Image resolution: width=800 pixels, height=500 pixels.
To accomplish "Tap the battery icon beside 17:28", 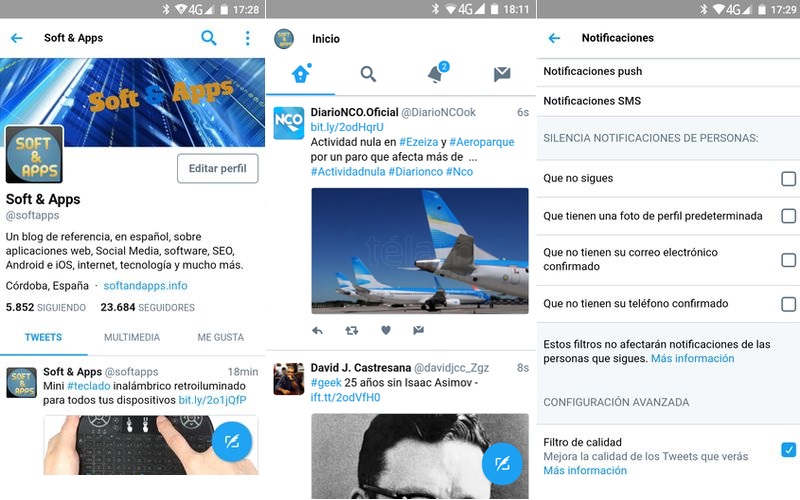I will pyautogui.click(x=224, y=9).
